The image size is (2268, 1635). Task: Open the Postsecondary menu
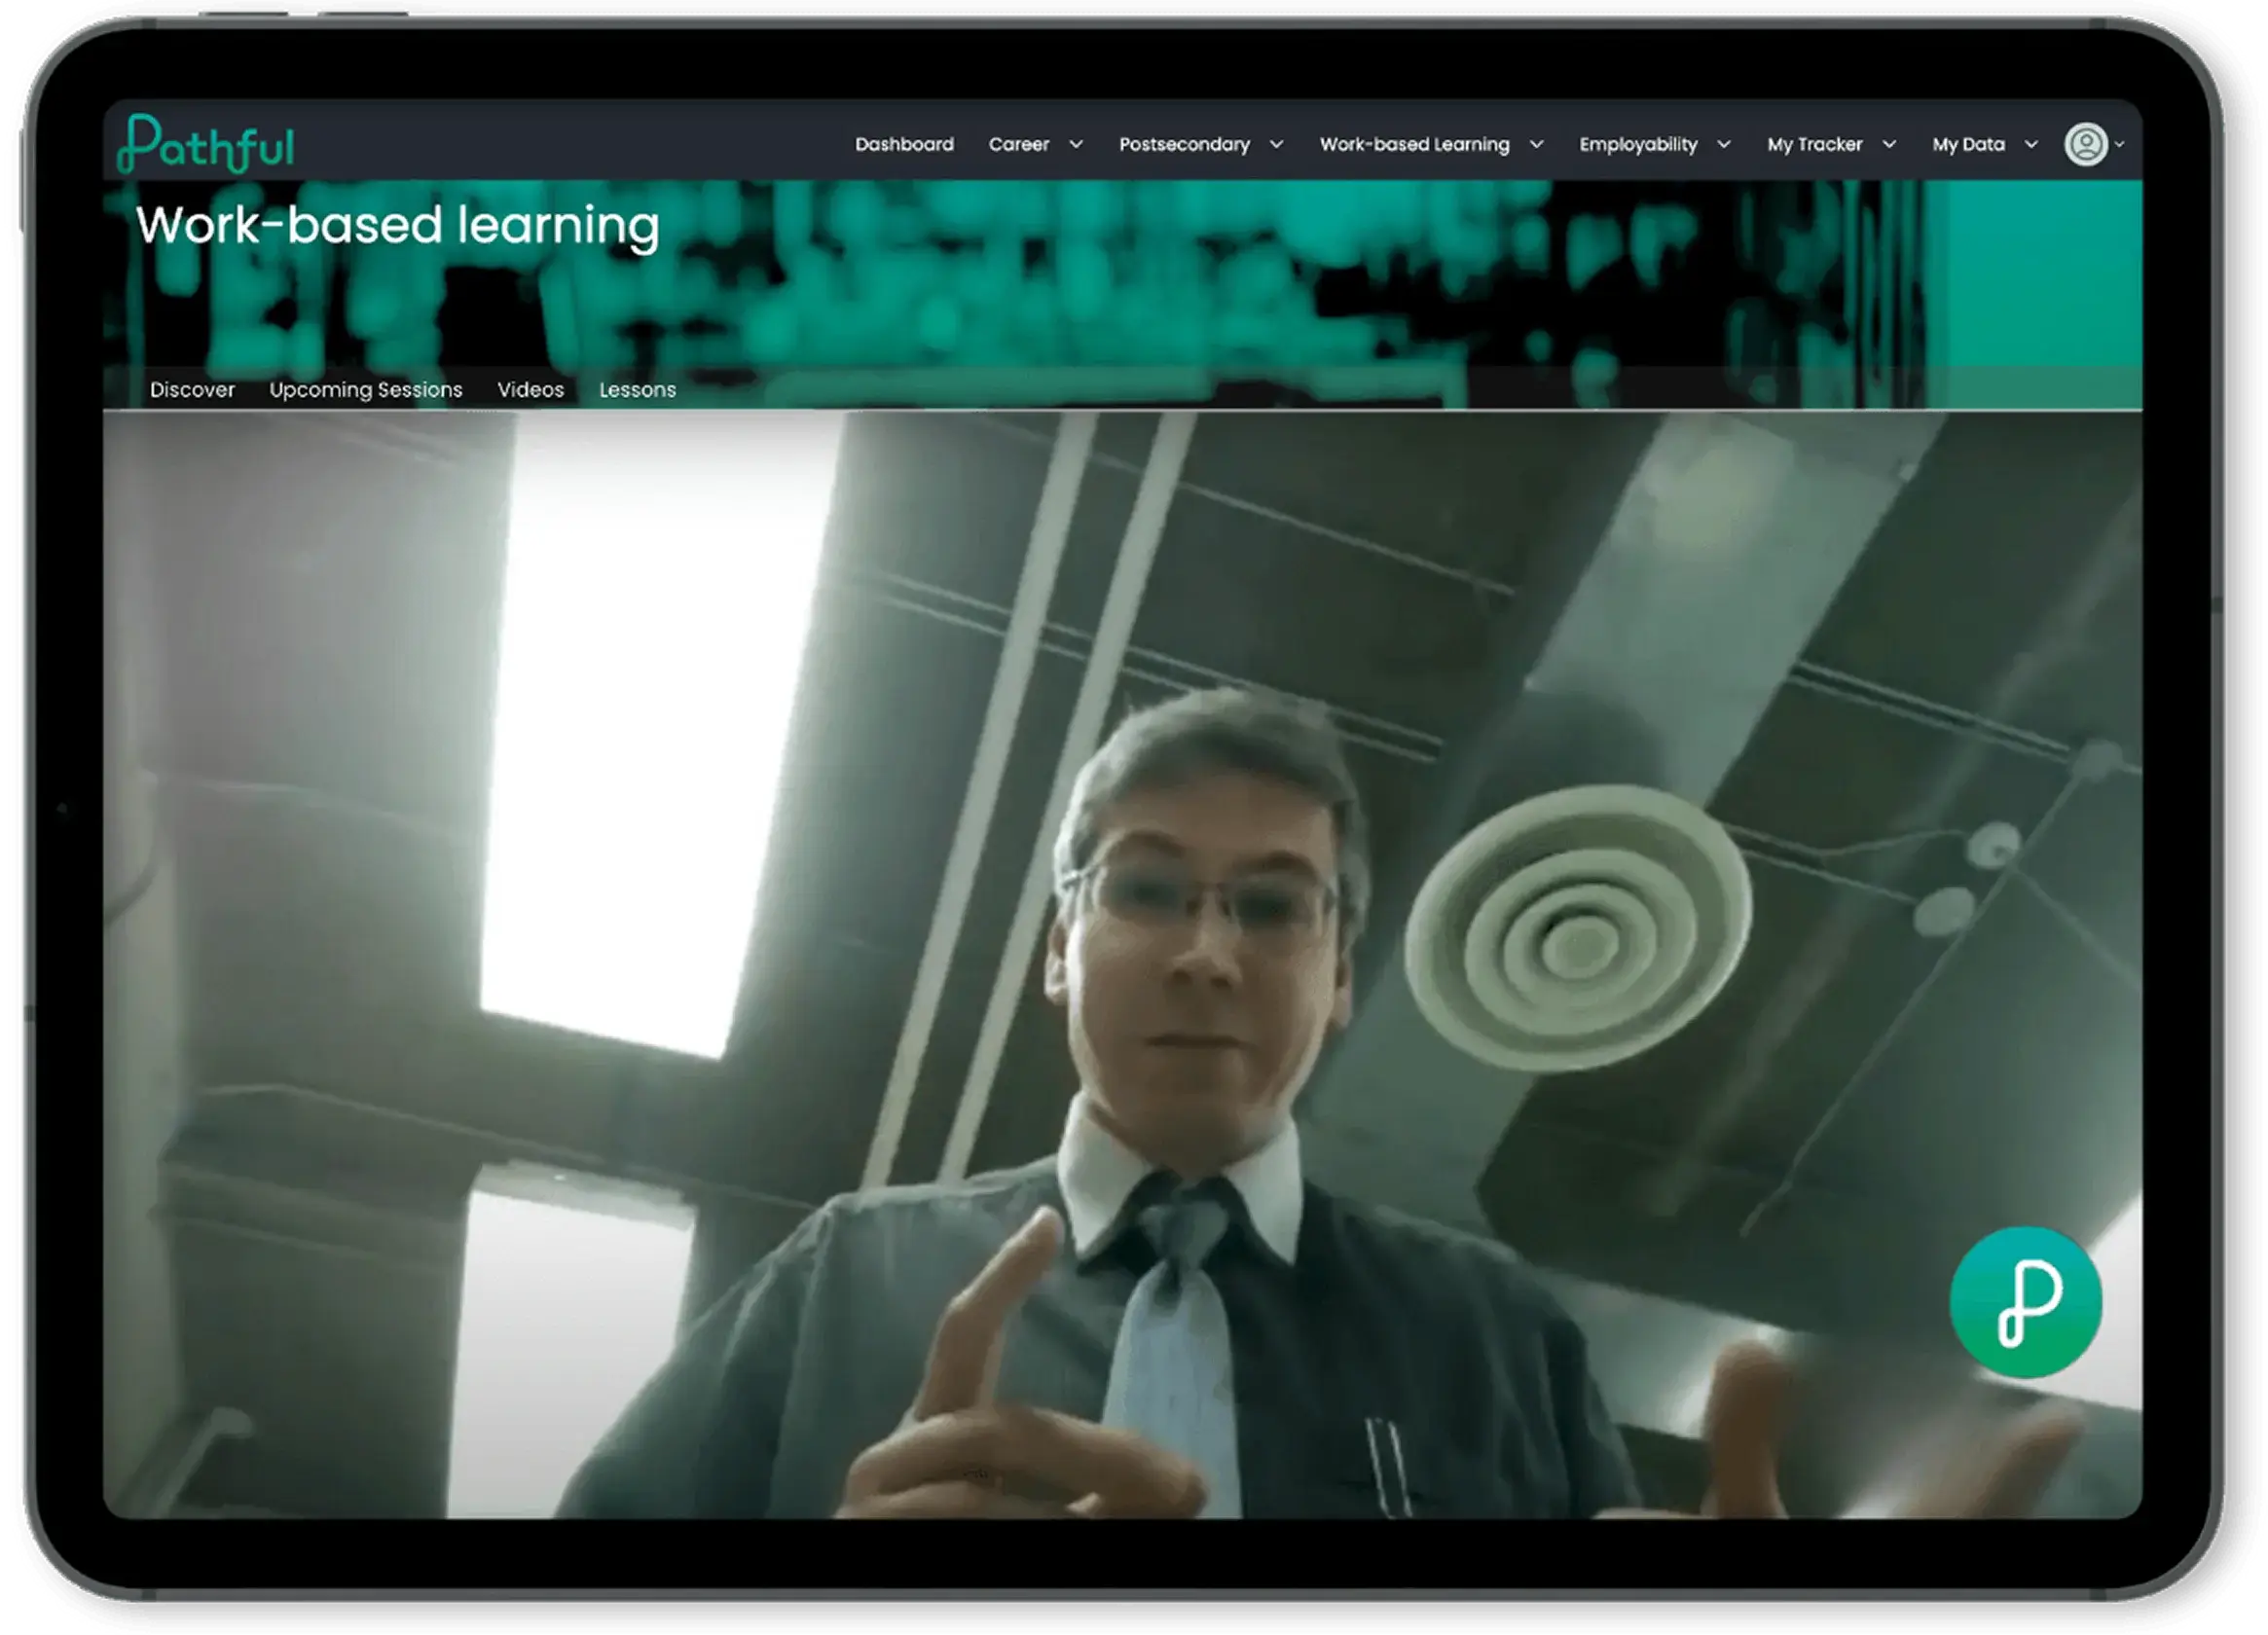click(1184, 144)
